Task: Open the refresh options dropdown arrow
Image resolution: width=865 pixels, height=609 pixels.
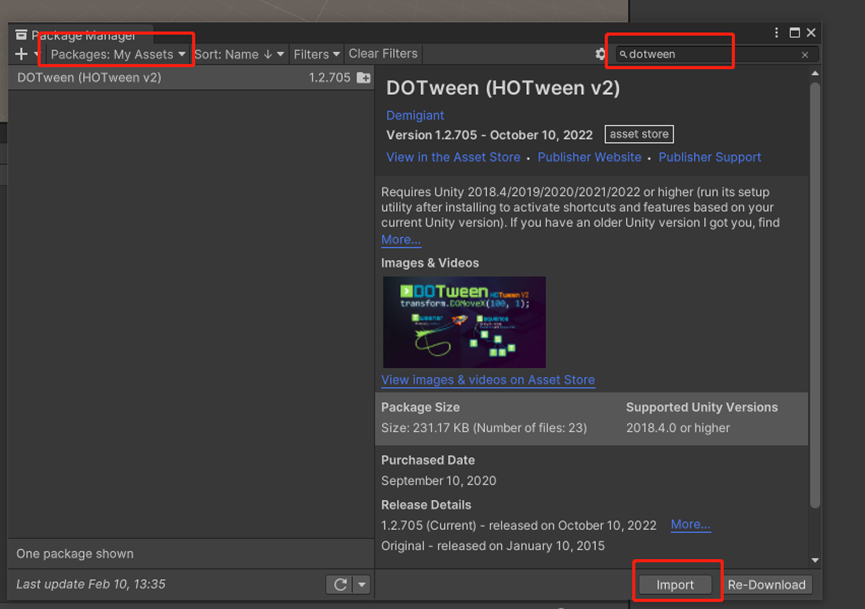Action: (362, 584)
